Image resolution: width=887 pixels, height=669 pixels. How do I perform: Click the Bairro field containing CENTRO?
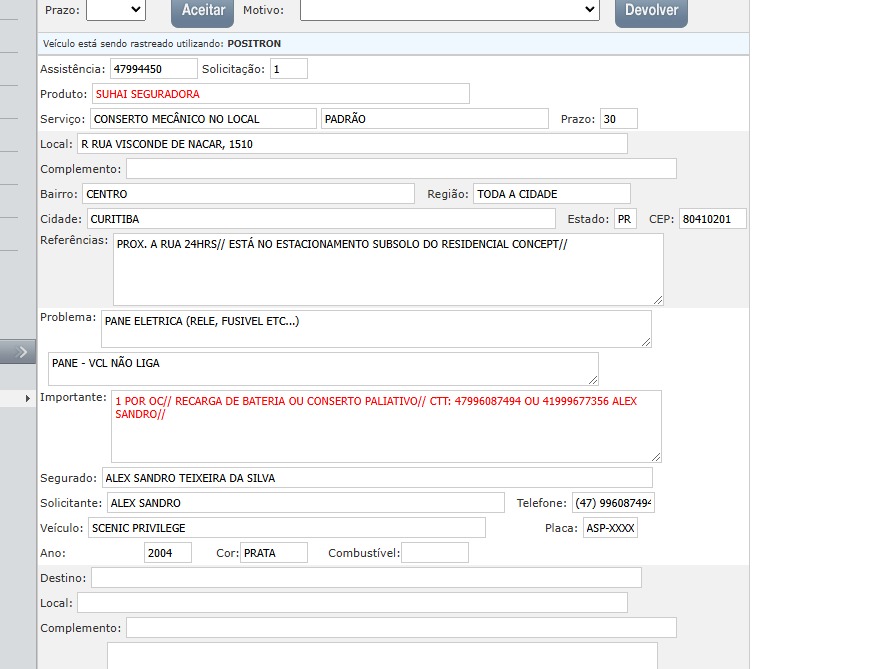click(x=247, y=194)
